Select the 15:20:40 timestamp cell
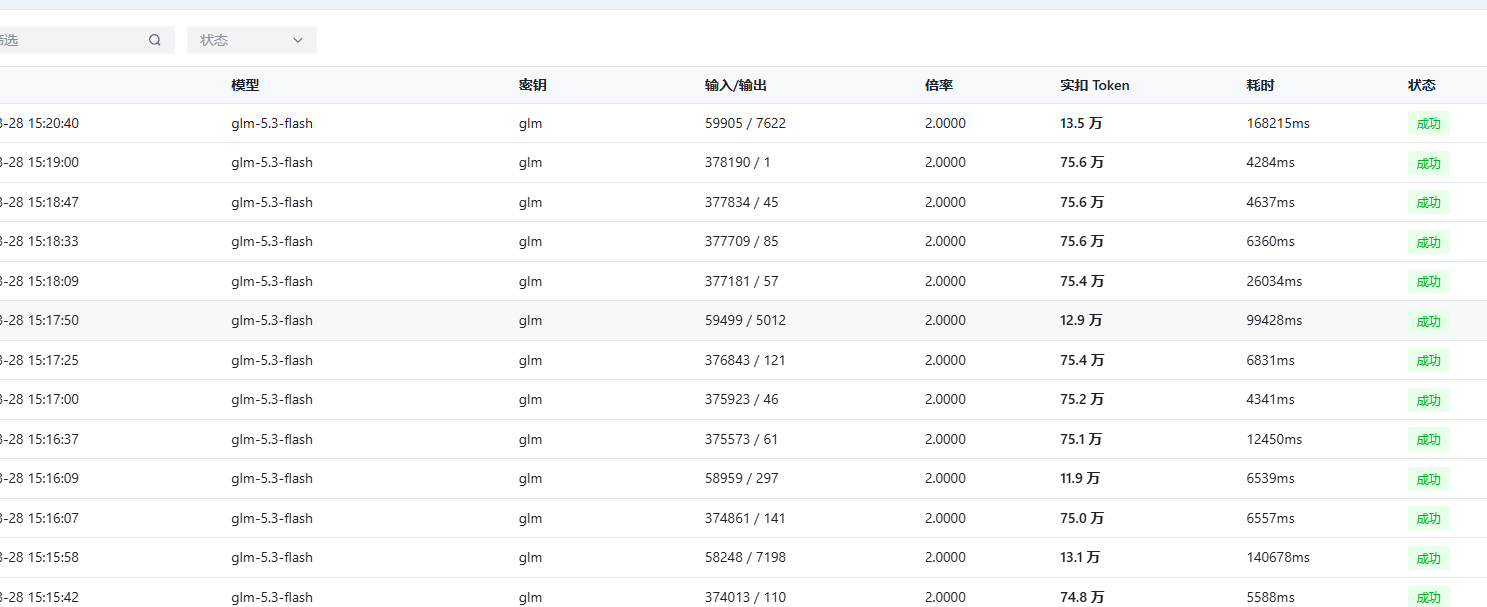Image resolution: width=1487 pixels, height=607 pixels. 39,123
